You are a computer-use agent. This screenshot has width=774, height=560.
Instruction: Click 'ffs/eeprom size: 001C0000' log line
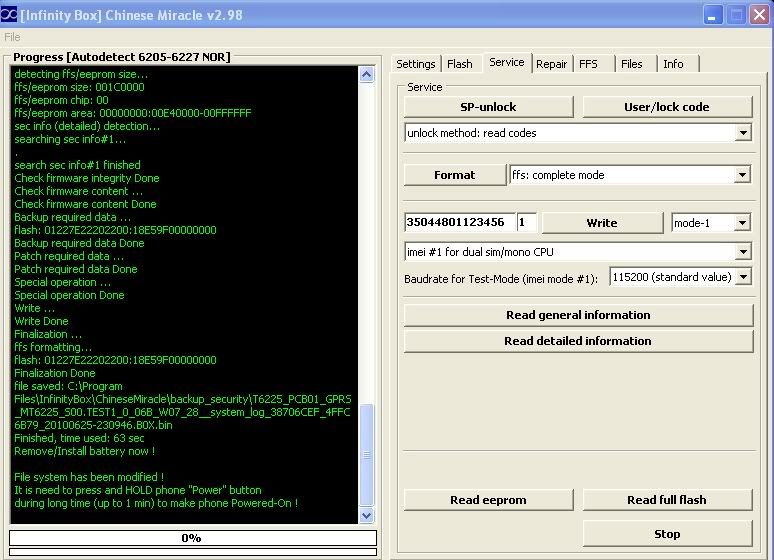click(79, 87)
